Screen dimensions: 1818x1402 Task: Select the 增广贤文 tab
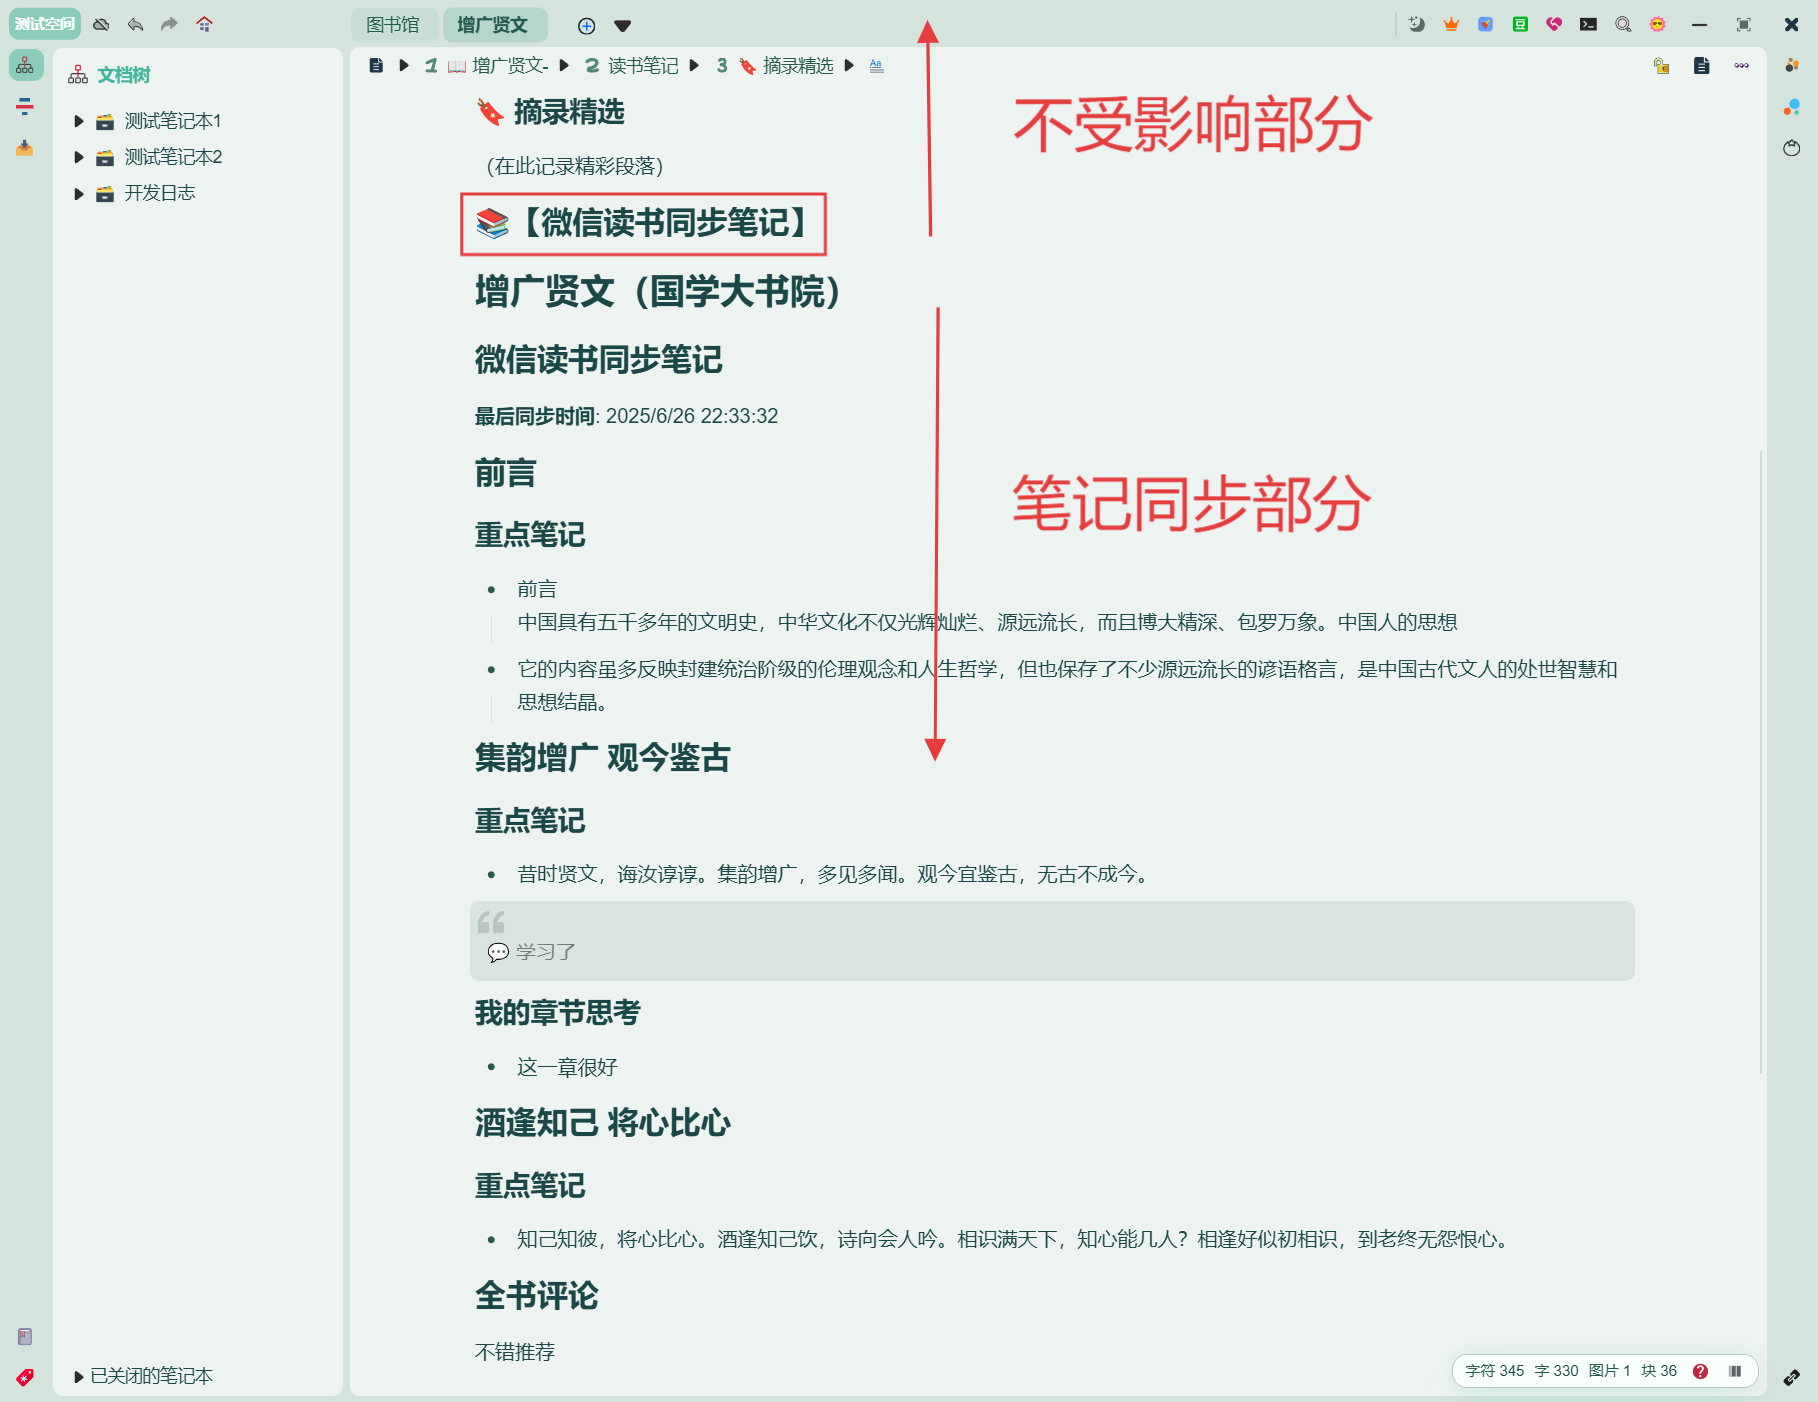(x=493, y=25)
